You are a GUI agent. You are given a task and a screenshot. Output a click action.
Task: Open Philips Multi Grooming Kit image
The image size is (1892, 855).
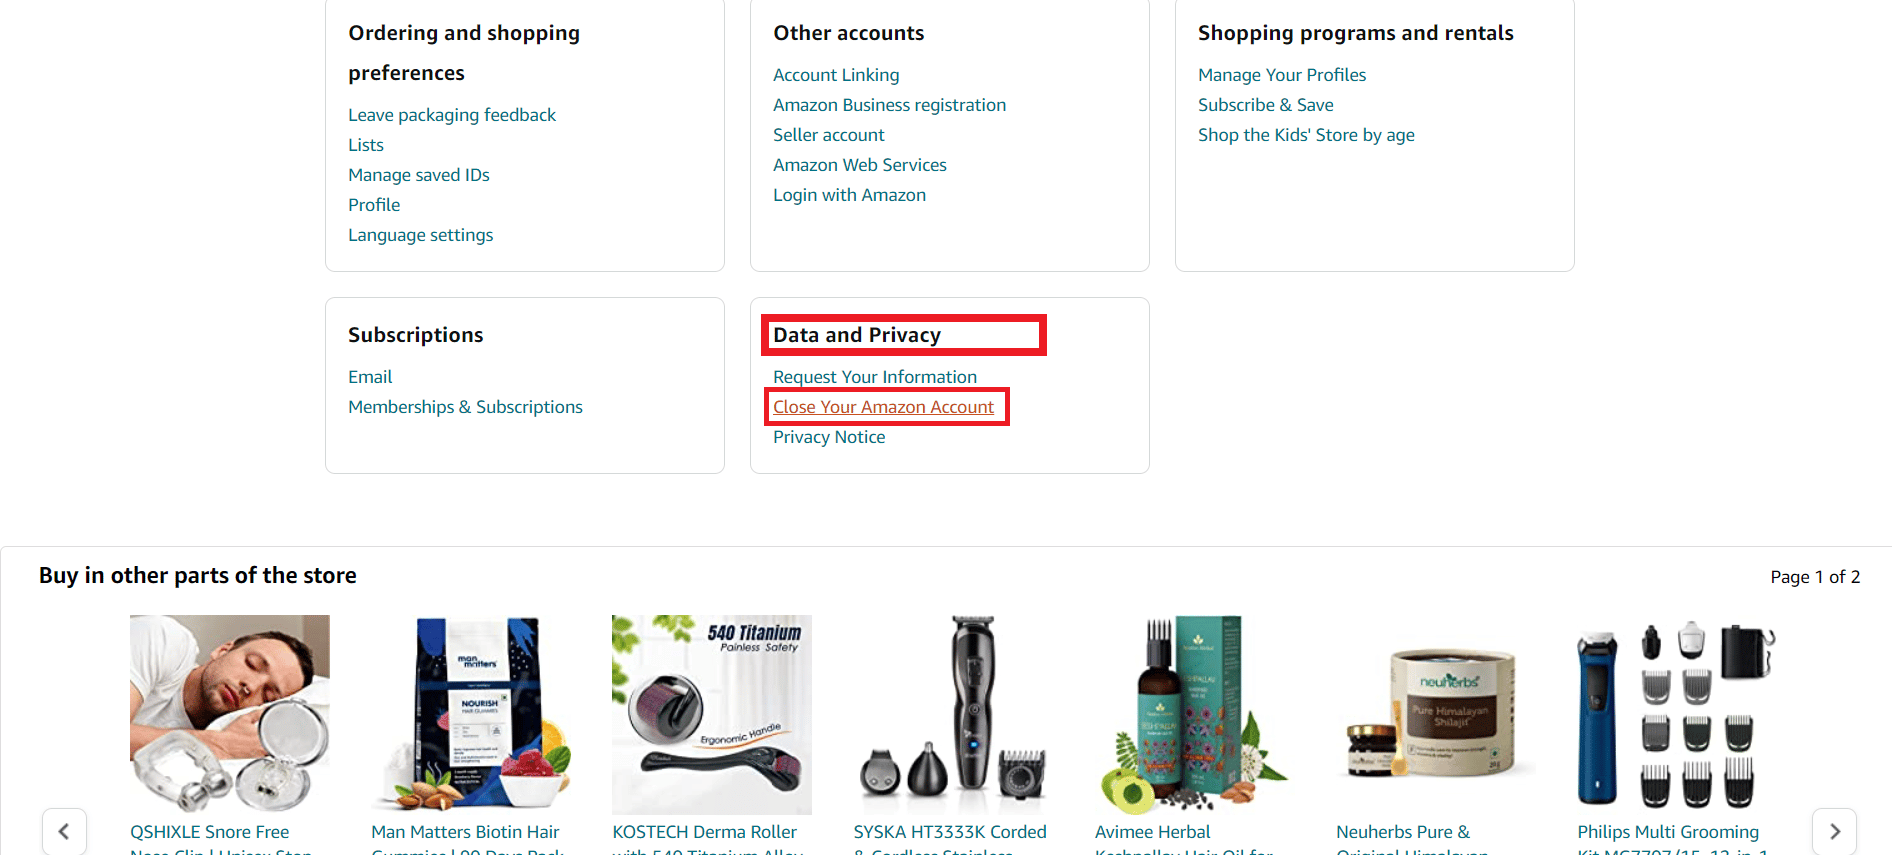(1676, 713)
